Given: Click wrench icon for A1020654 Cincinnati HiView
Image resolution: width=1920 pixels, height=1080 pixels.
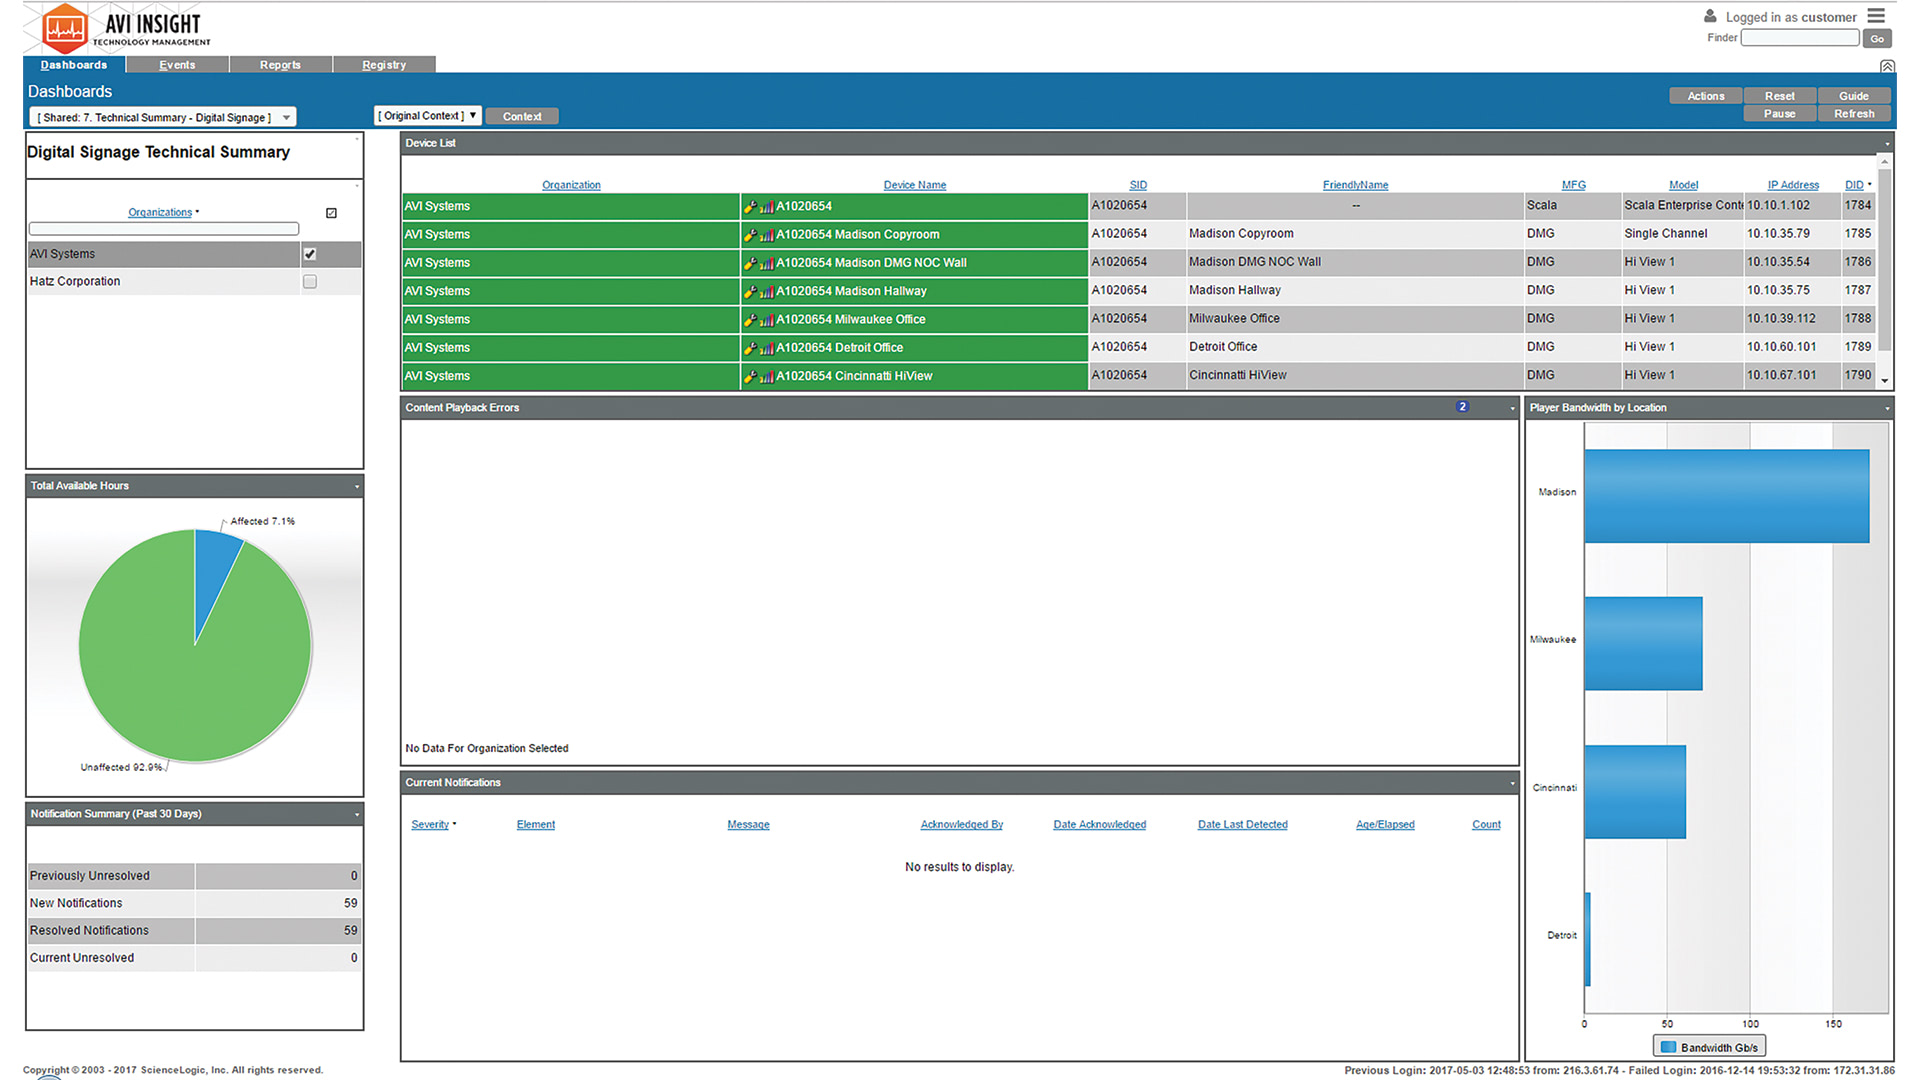Looking at the screenshot, I should point(750,377).
